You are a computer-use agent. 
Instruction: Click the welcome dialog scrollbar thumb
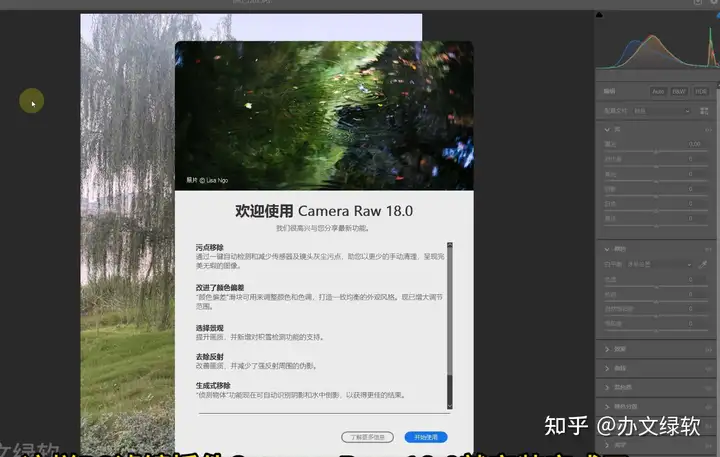tap(450, 311)
